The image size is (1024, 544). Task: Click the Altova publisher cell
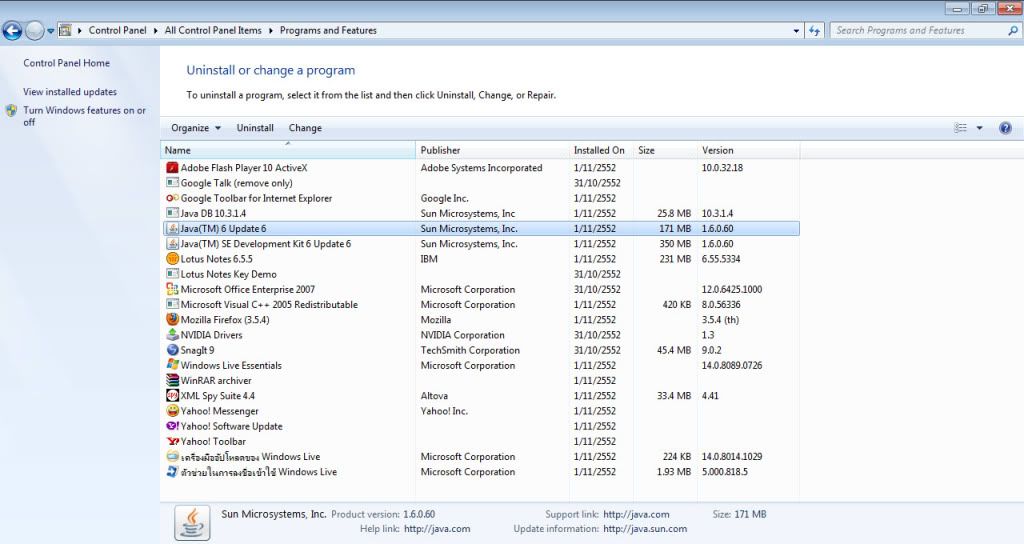click(434, 396)
